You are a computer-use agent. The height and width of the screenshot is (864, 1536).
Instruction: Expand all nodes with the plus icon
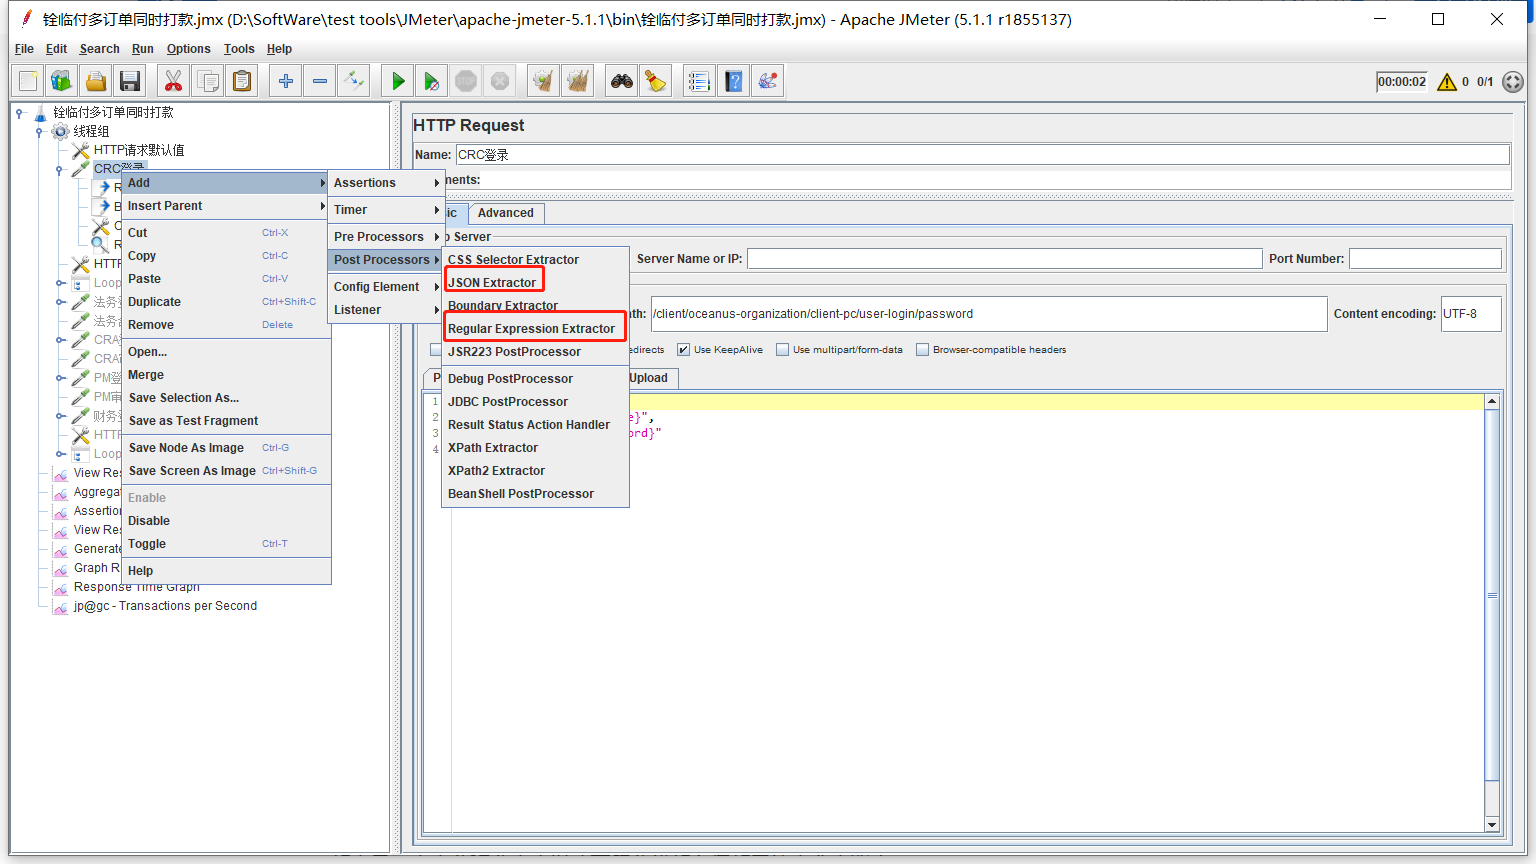[x=286, y=81]
